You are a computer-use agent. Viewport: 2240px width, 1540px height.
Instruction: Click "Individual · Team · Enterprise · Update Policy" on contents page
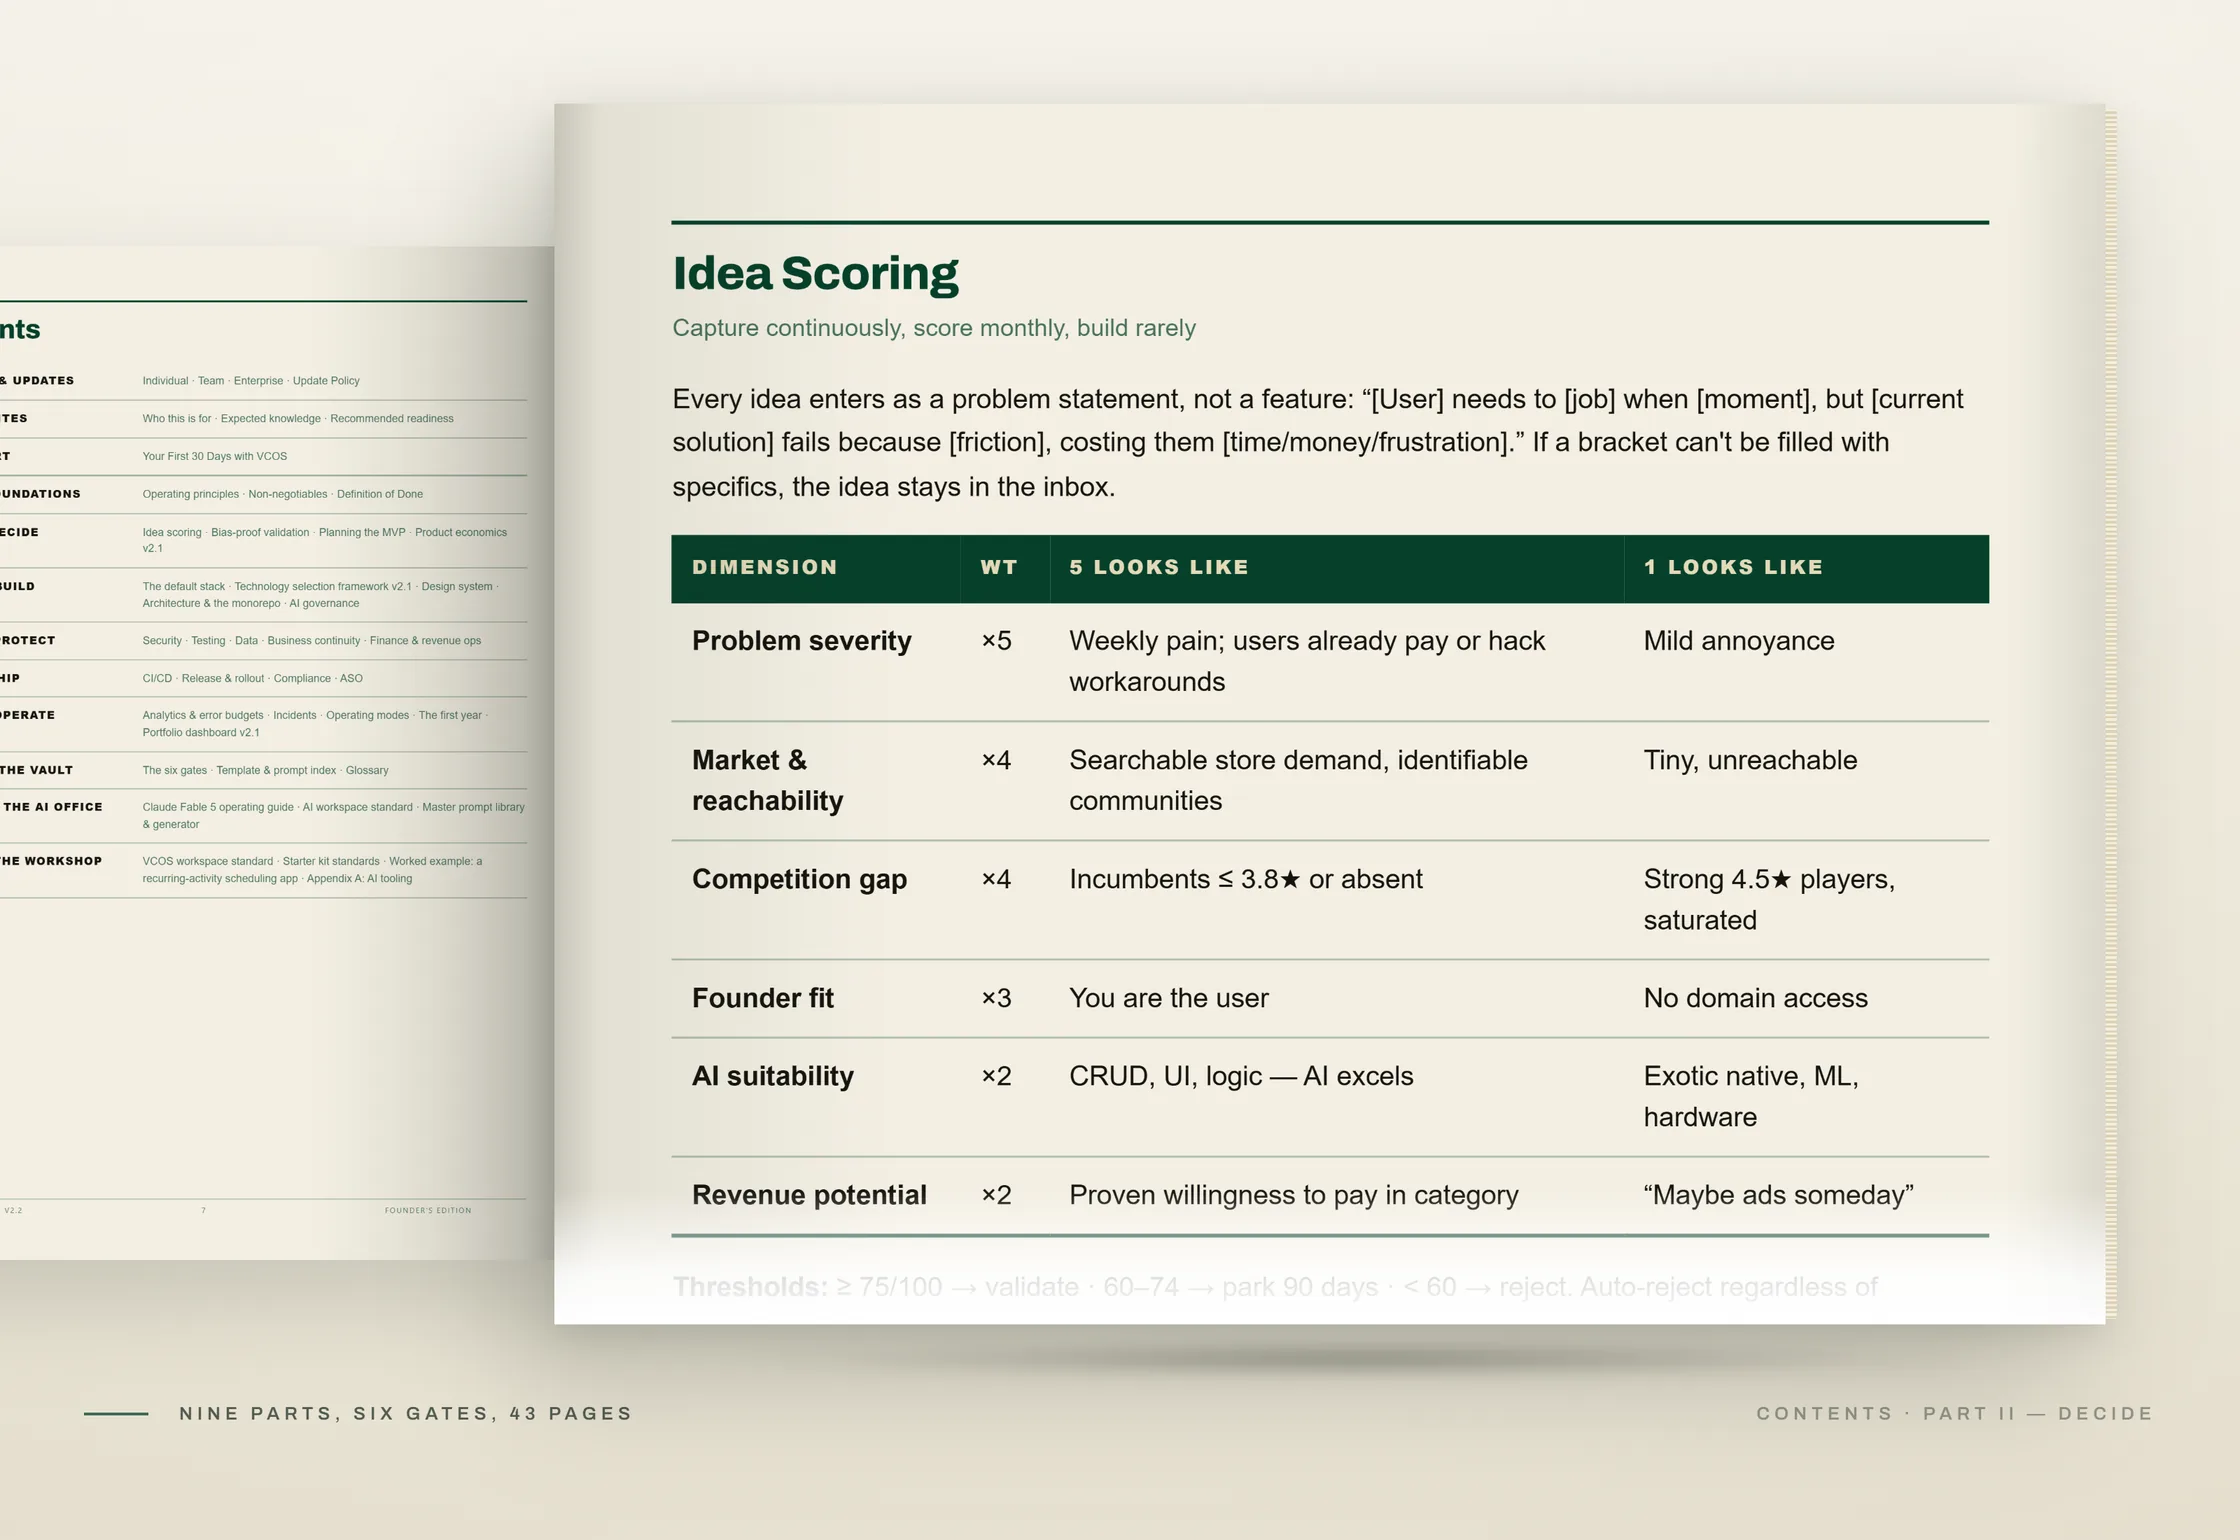click(x=251, y=381)
